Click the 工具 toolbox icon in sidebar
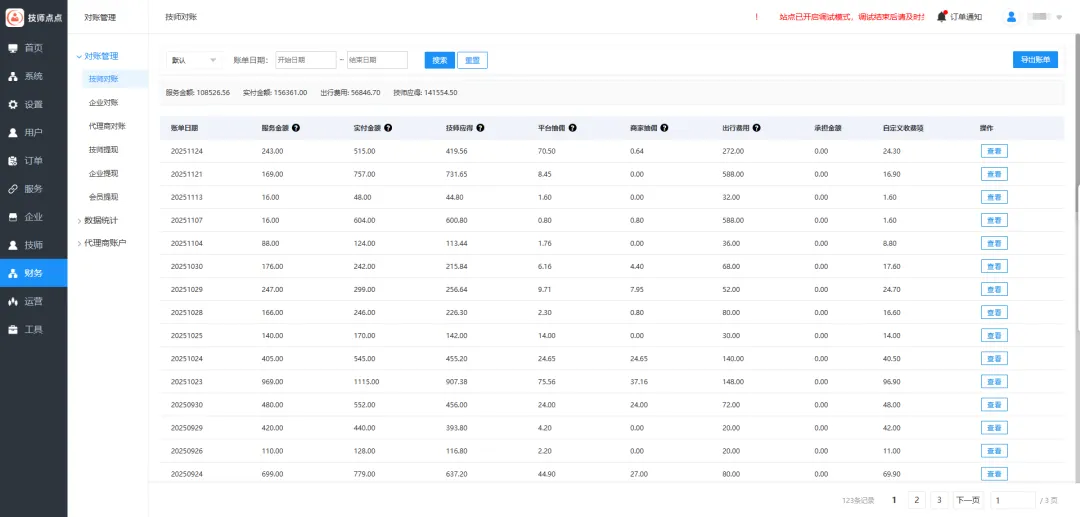This screenshot has height=517, width=1080. point(13,329)
